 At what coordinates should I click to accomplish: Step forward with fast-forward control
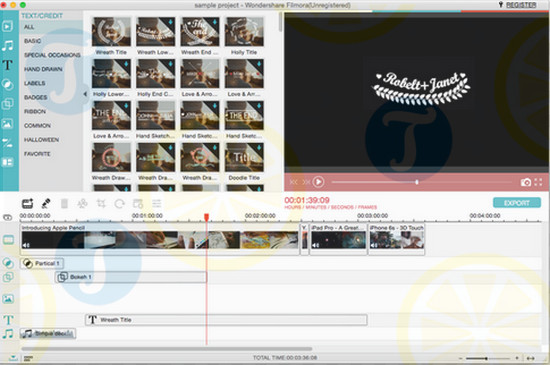[306, 182]
